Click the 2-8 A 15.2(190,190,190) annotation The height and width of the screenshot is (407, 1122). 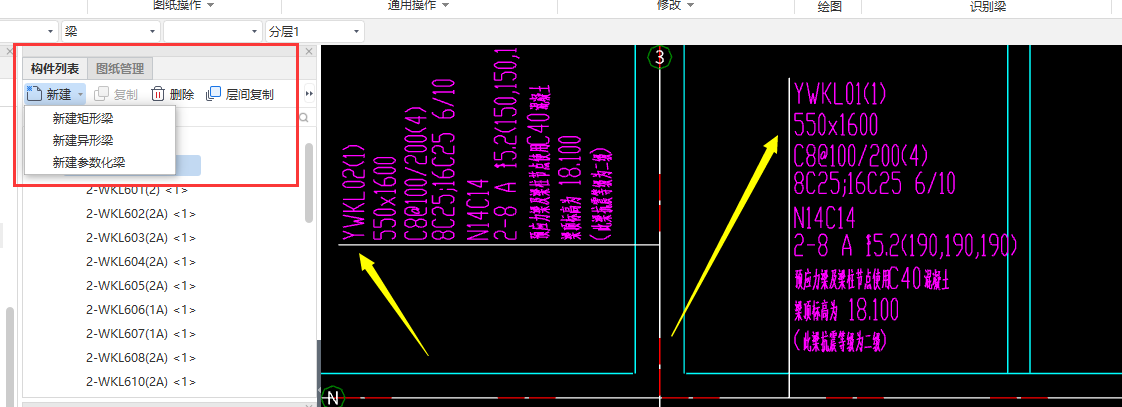coord(906,246)
